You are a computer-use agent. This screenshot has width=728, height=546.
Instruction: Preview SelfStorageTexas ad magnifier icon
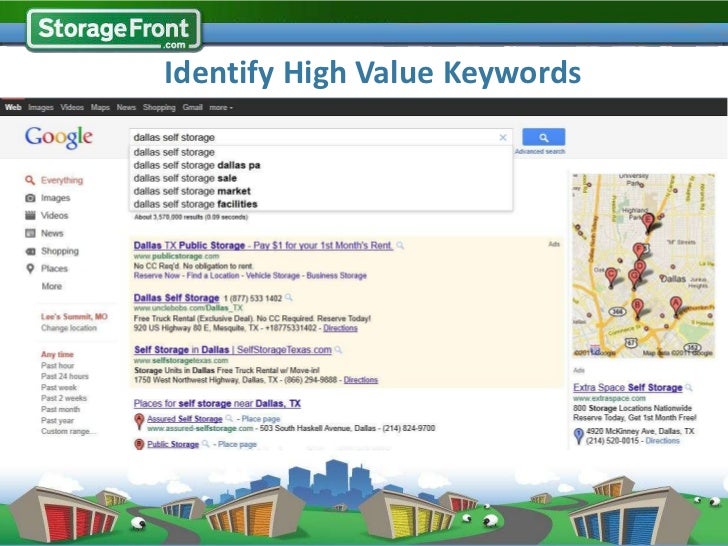click(338, 350)
